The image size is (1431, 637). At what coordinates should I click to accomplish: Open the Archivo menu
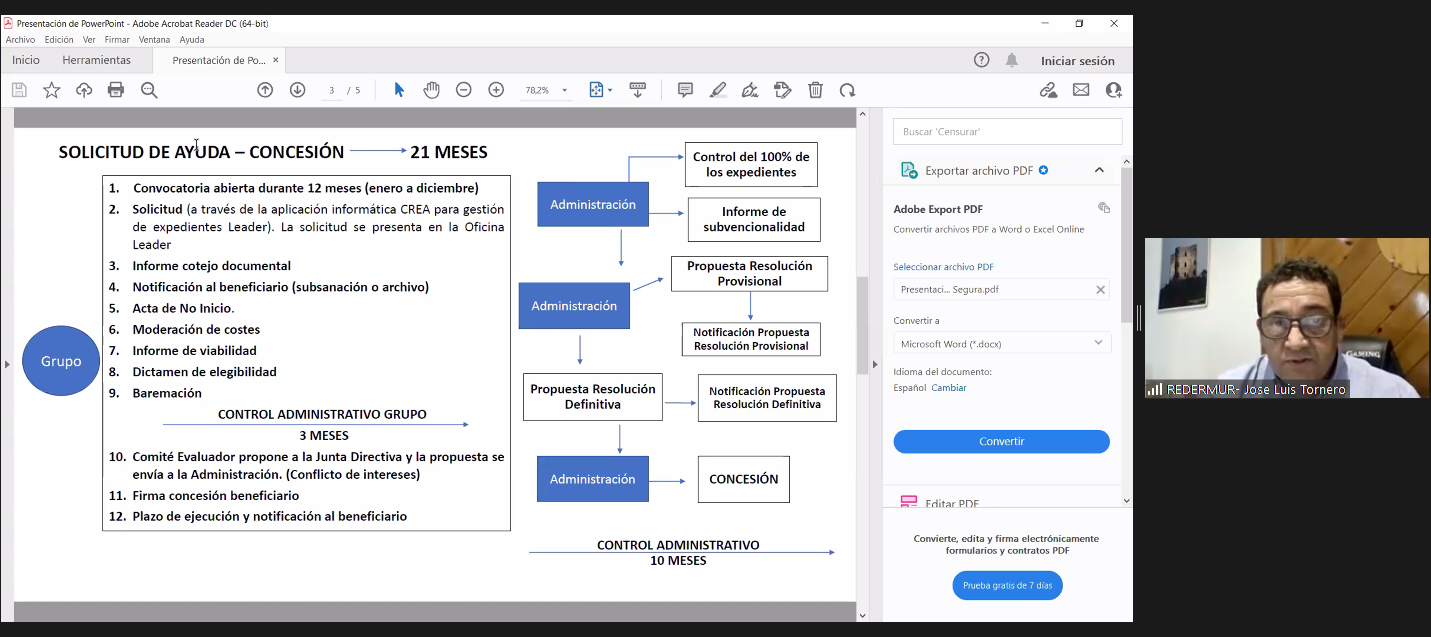(20, 40)
